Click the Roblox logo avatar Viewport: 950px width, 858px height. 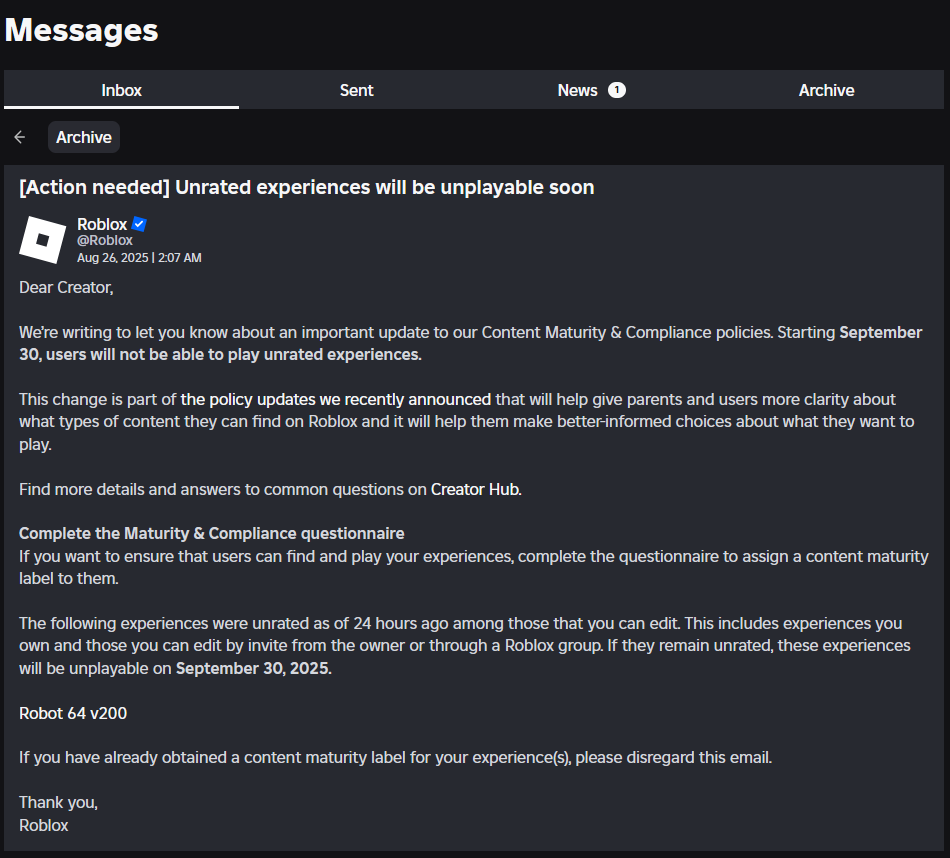42,240
